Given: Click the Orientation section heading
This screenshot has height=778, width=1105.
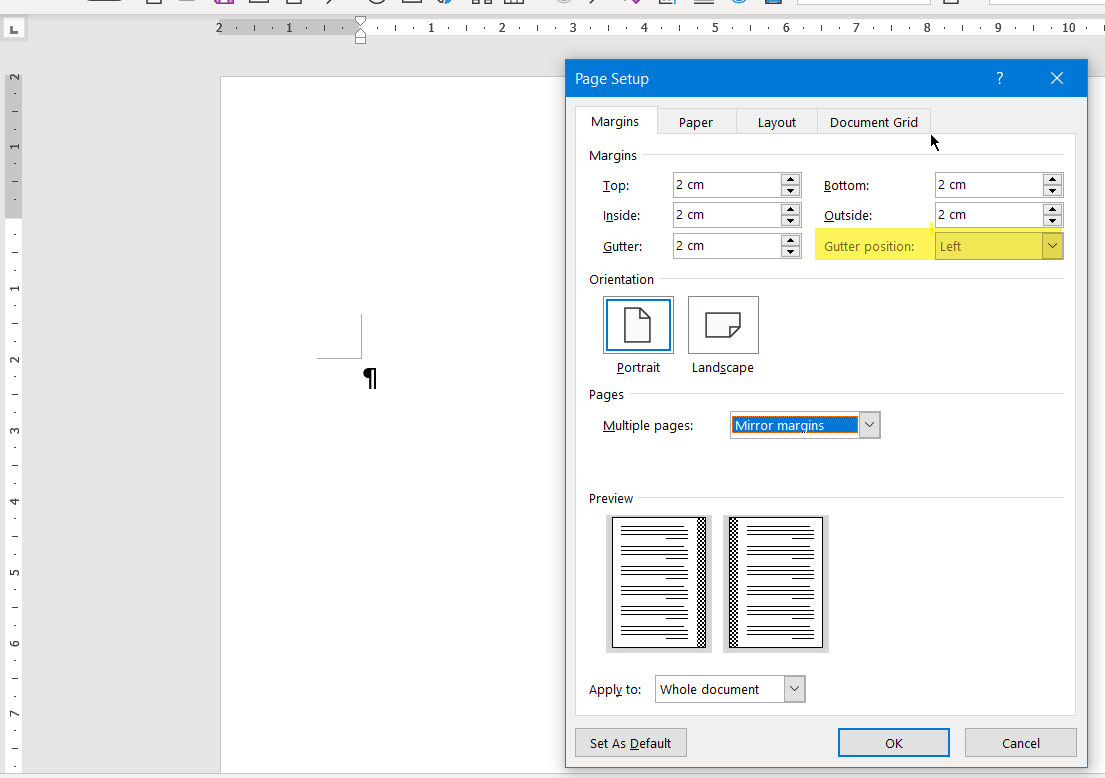Looking at the screenshot, I should 622,279.
